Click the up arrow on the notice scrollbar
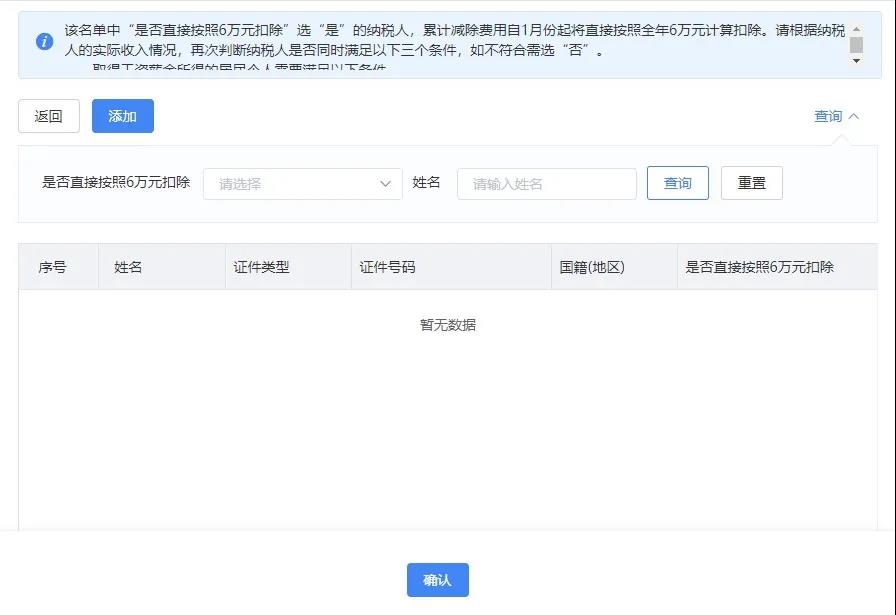 [x=856, y=31]
